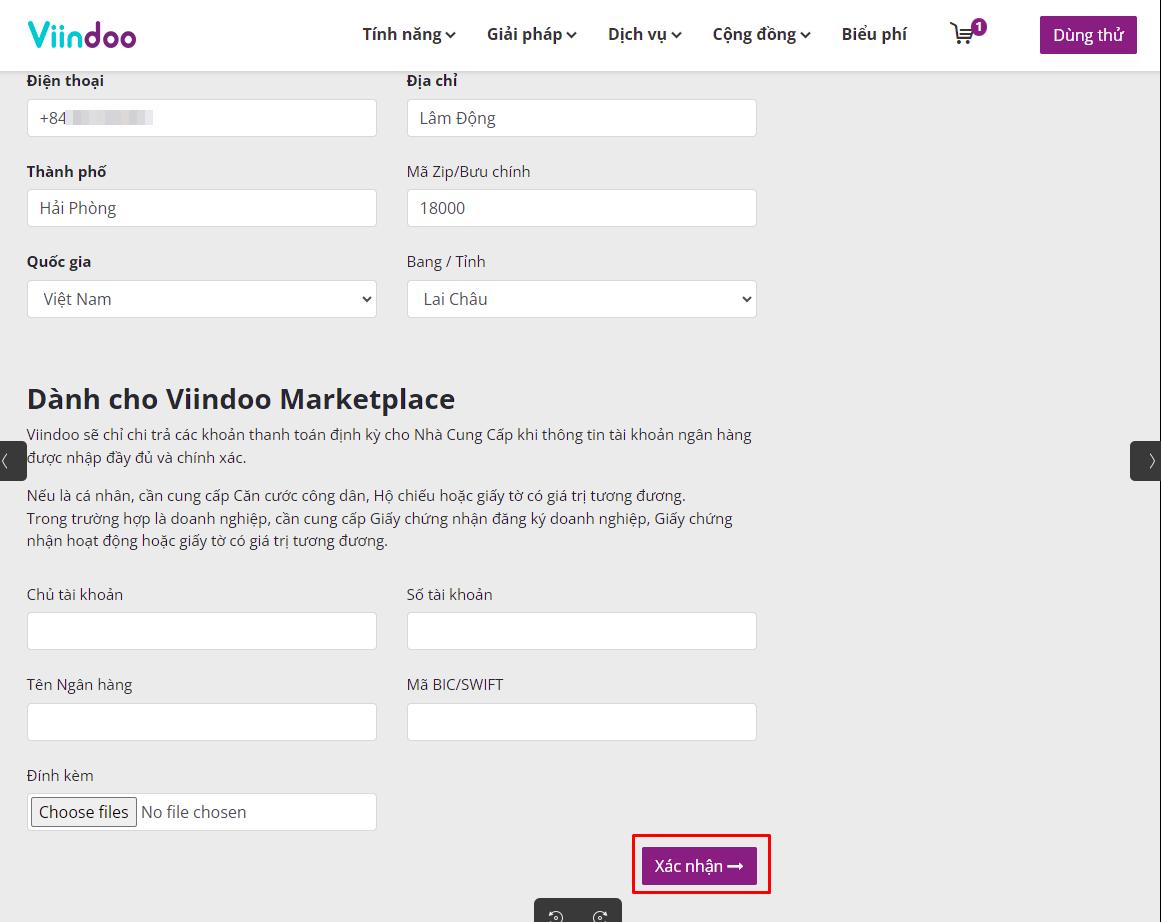
Task: Click the Chủ tài khoản input field
Action: (201, 631)
